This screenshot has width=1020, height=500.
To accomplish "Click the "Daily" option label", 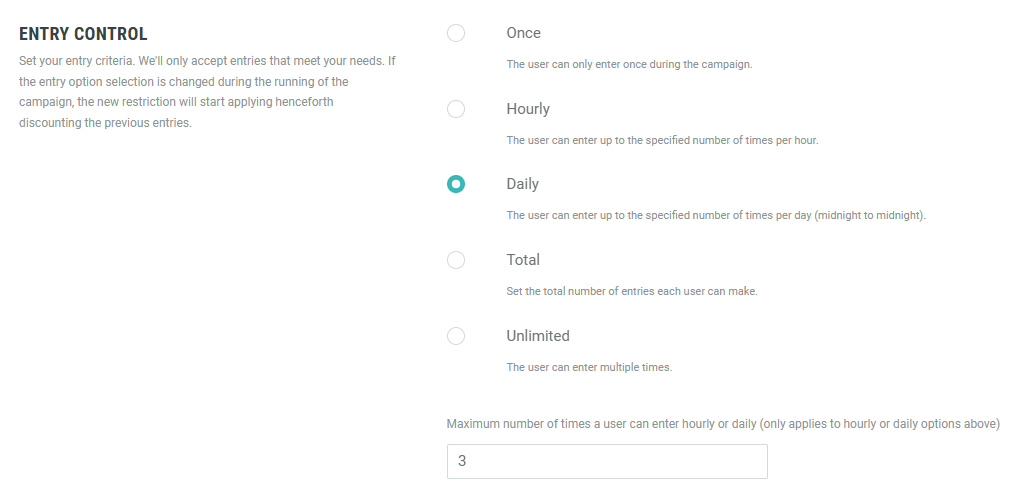I will (x=522, y=184).
